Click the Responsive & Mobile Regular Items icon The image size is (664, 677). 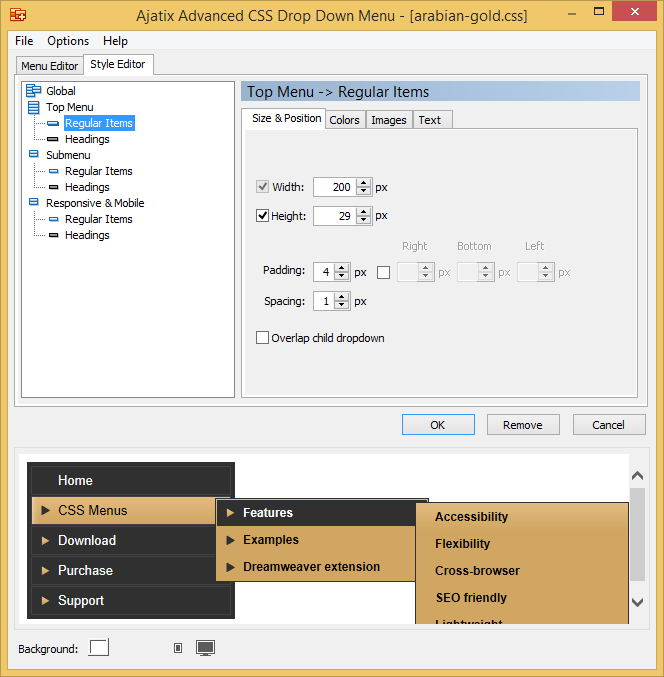(x=54, y=219)
